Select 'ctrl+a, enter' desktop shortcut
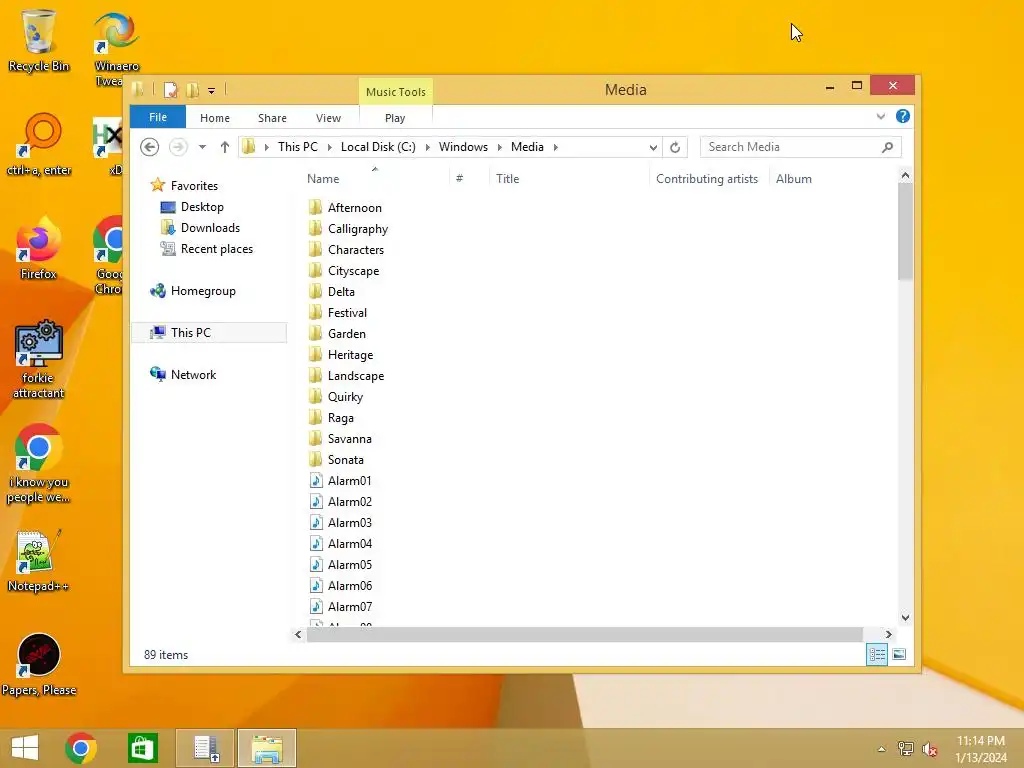 [x=39, y=145]
